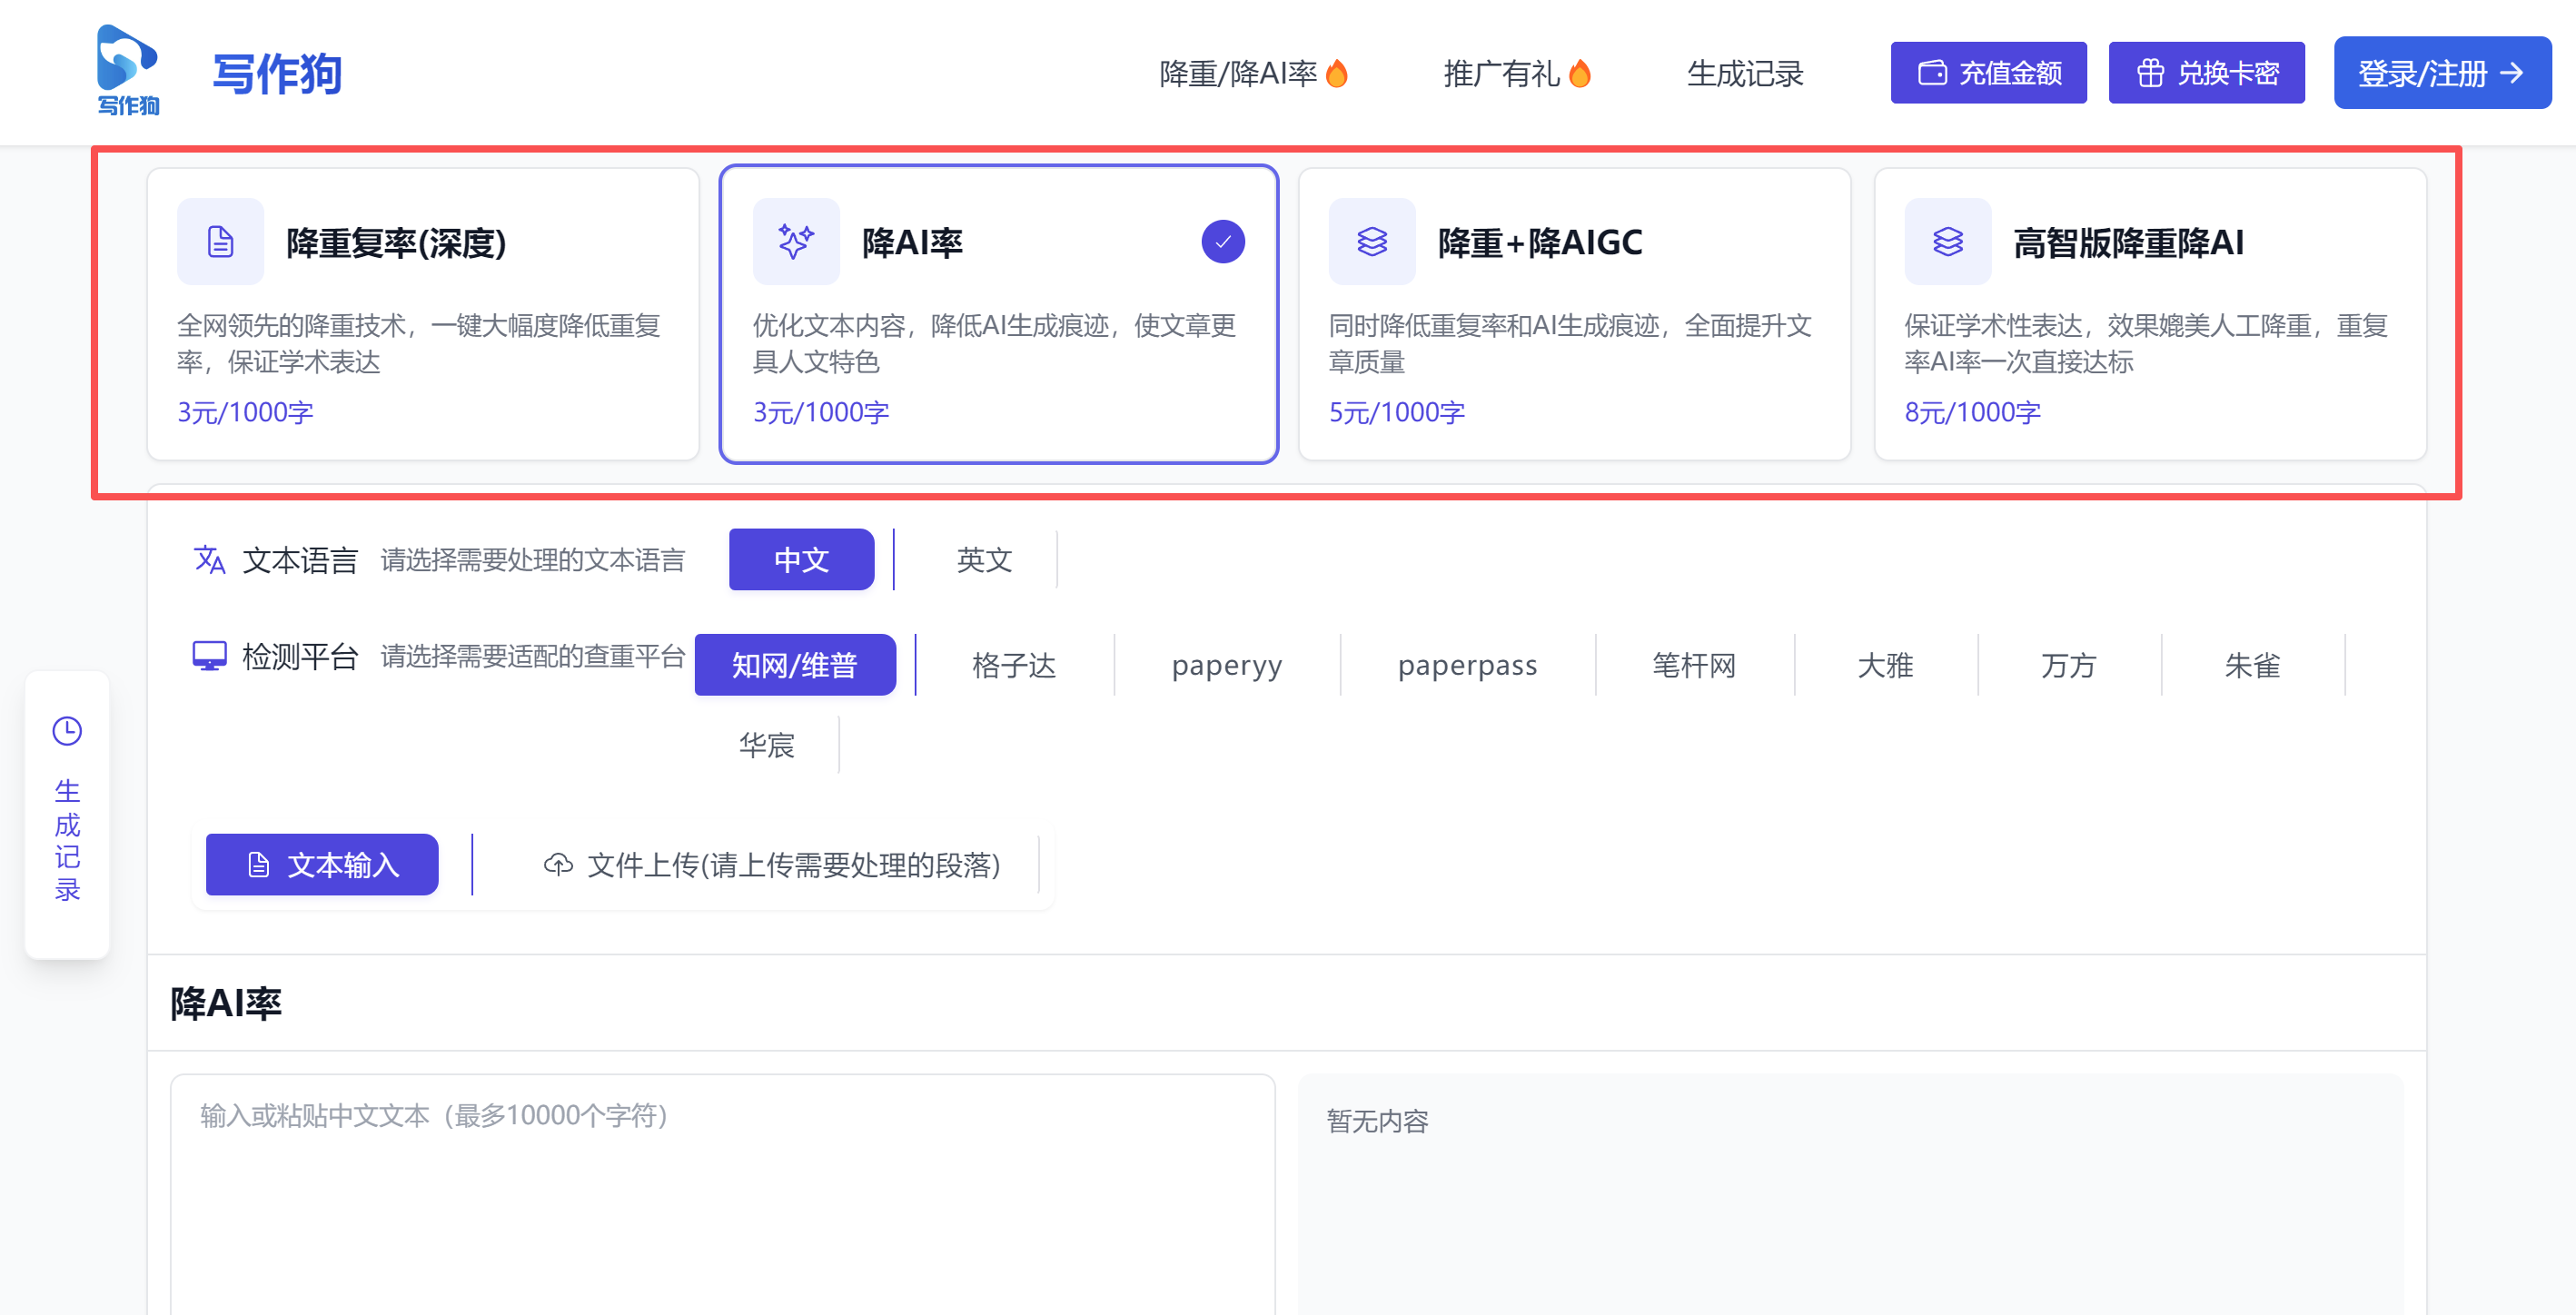Select paperyy detection platform
Viewport: 2576px width, 1315px height.
click(1227, 664)
